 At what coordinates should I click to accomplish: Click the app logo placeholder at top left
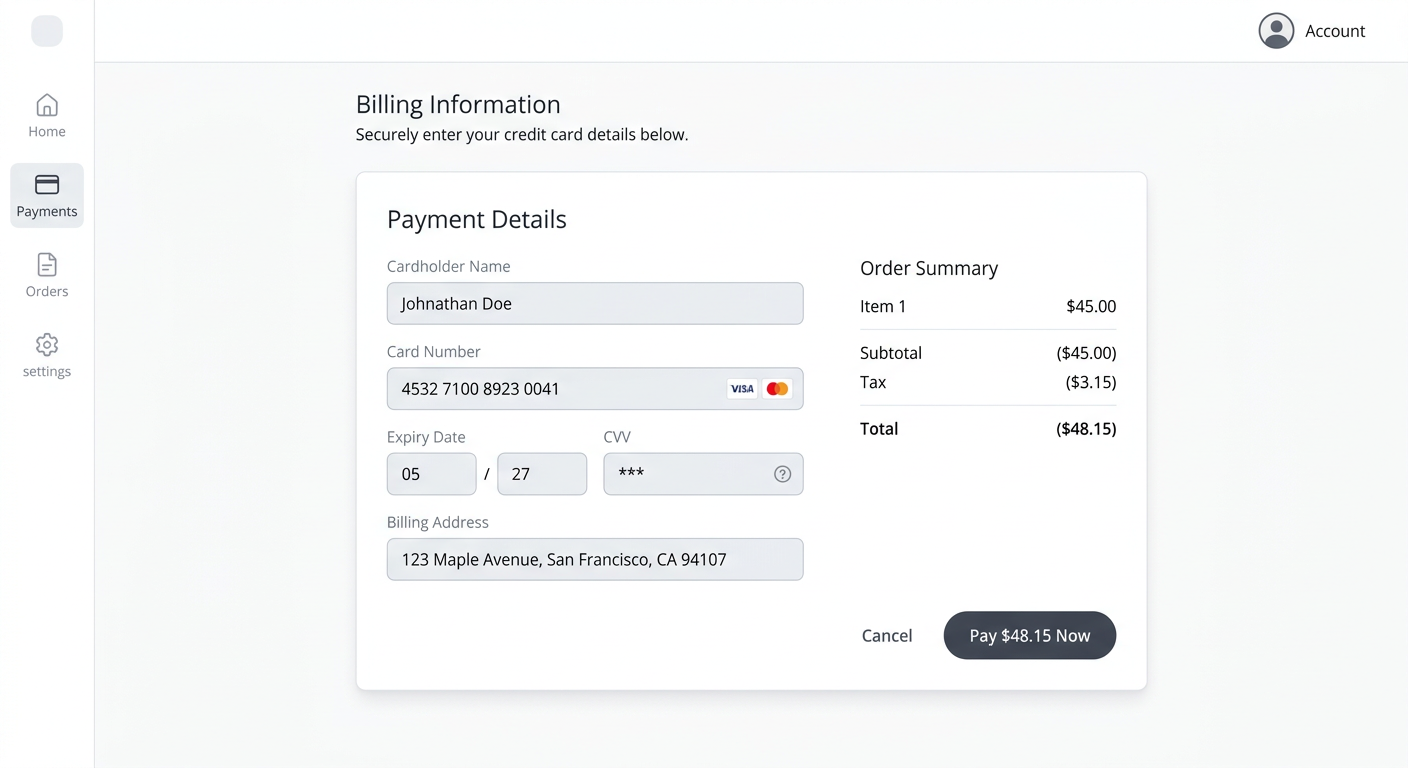tap(47, 31)
